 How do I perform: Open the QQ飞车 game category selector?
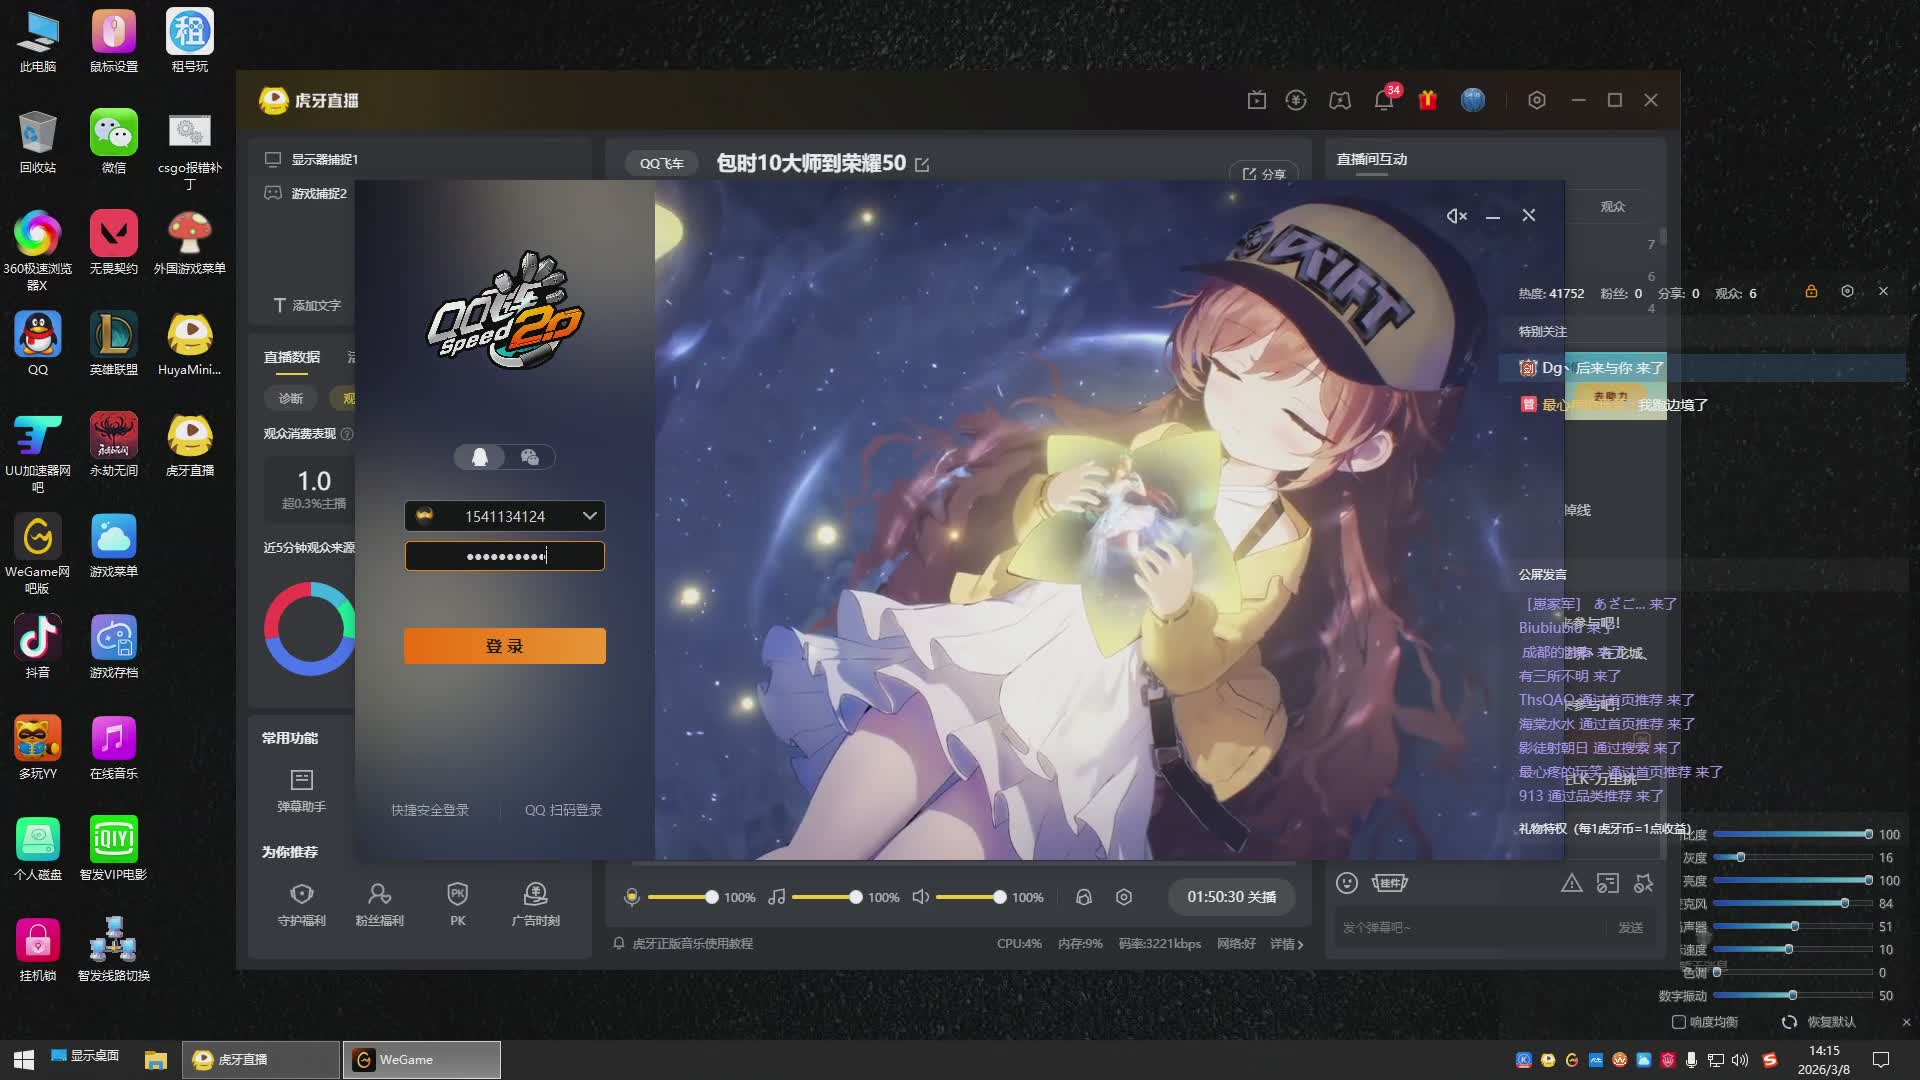click(661, 163)
